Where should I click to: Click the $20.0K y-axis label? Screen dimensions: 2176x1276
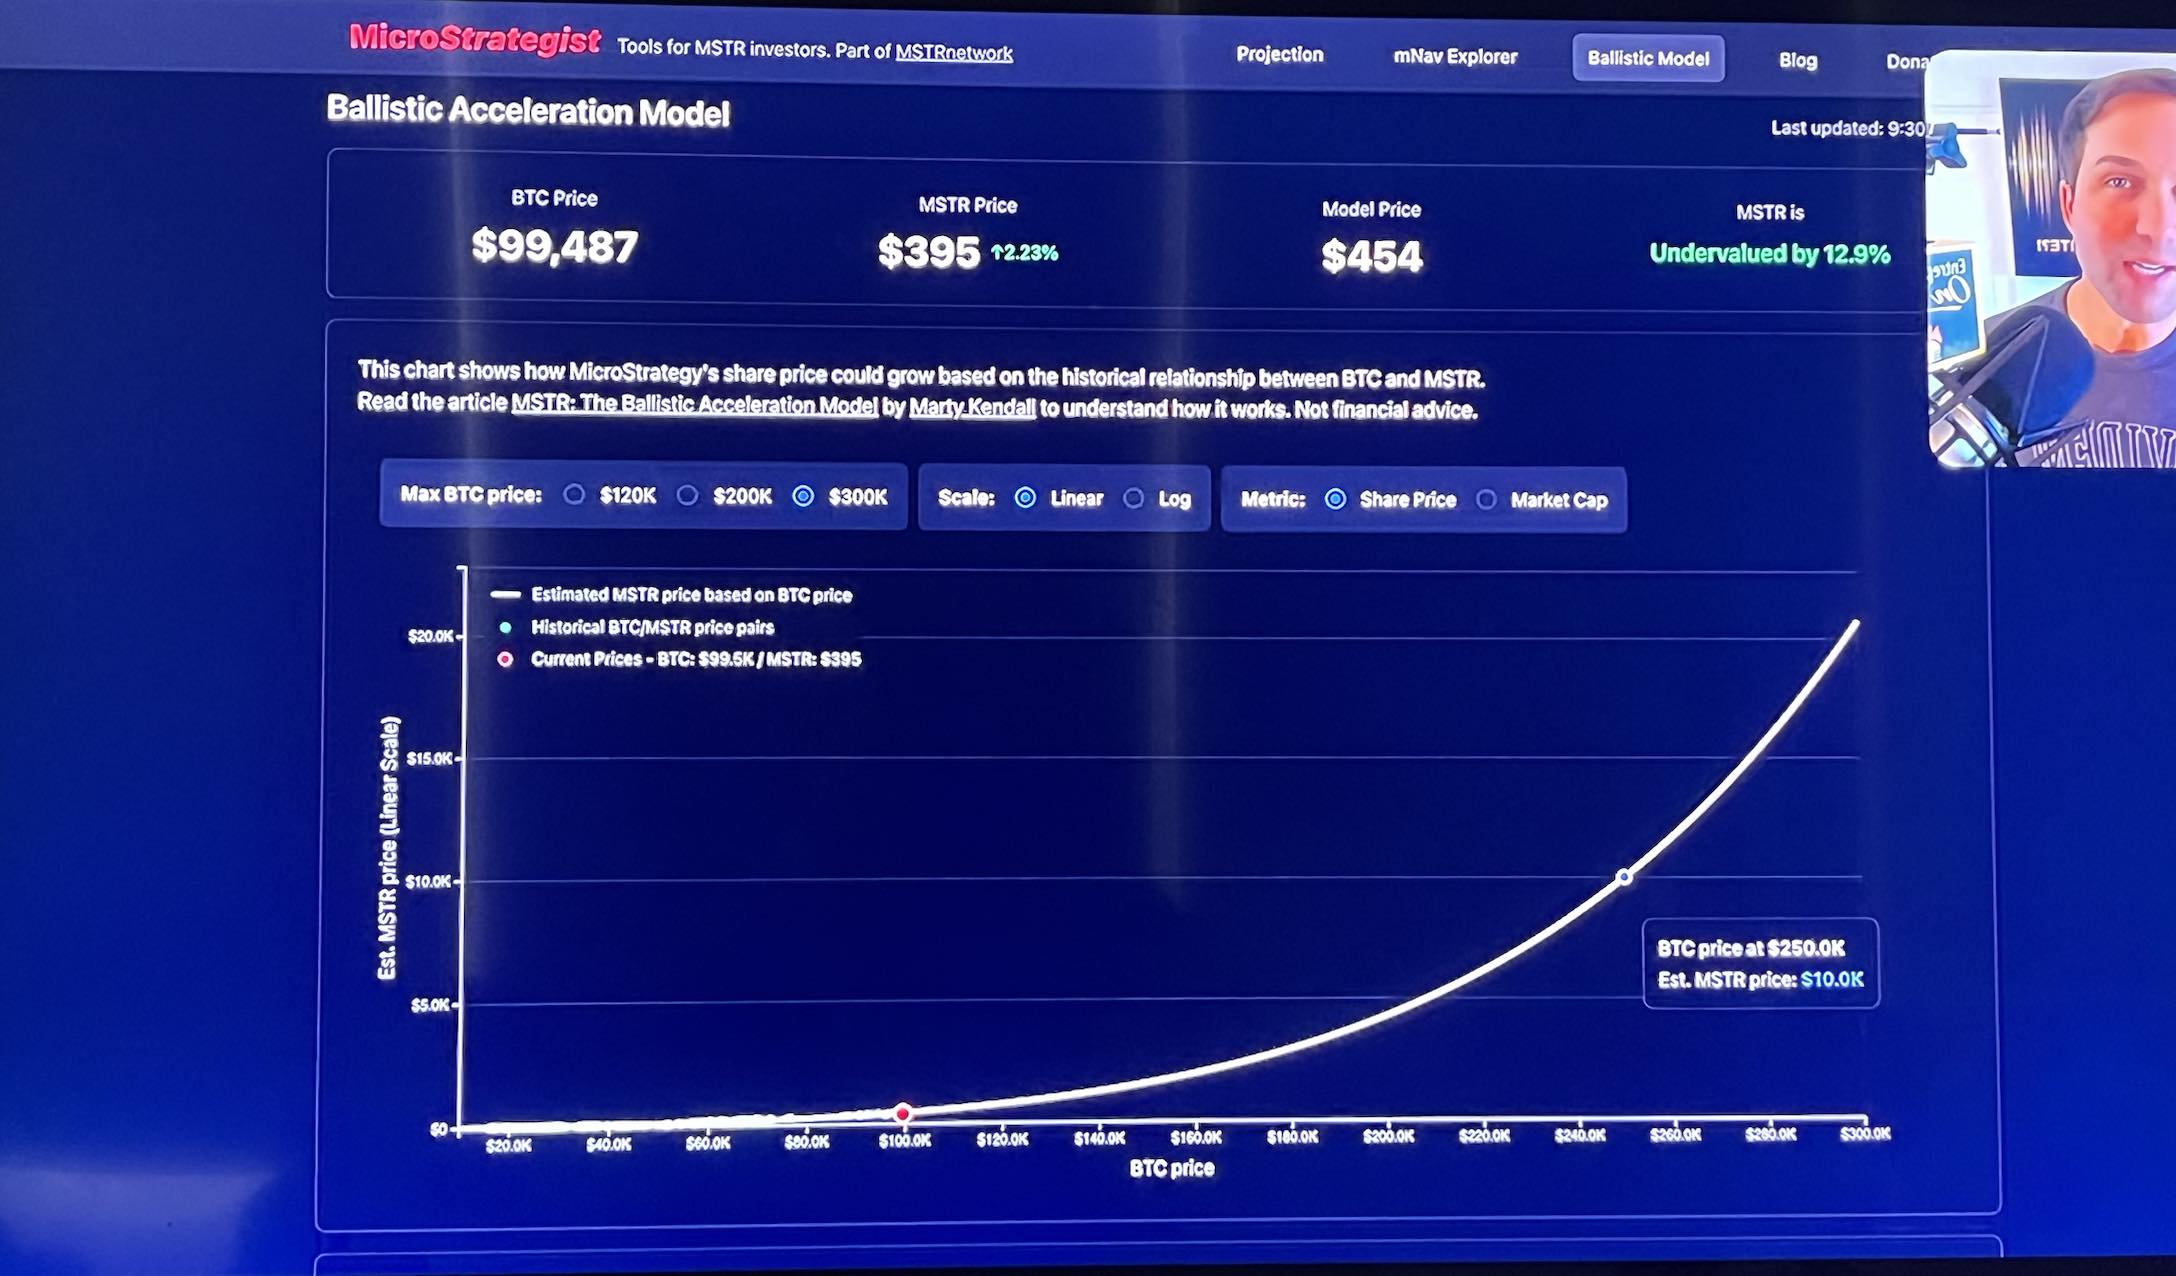click(x=430, y=636)
